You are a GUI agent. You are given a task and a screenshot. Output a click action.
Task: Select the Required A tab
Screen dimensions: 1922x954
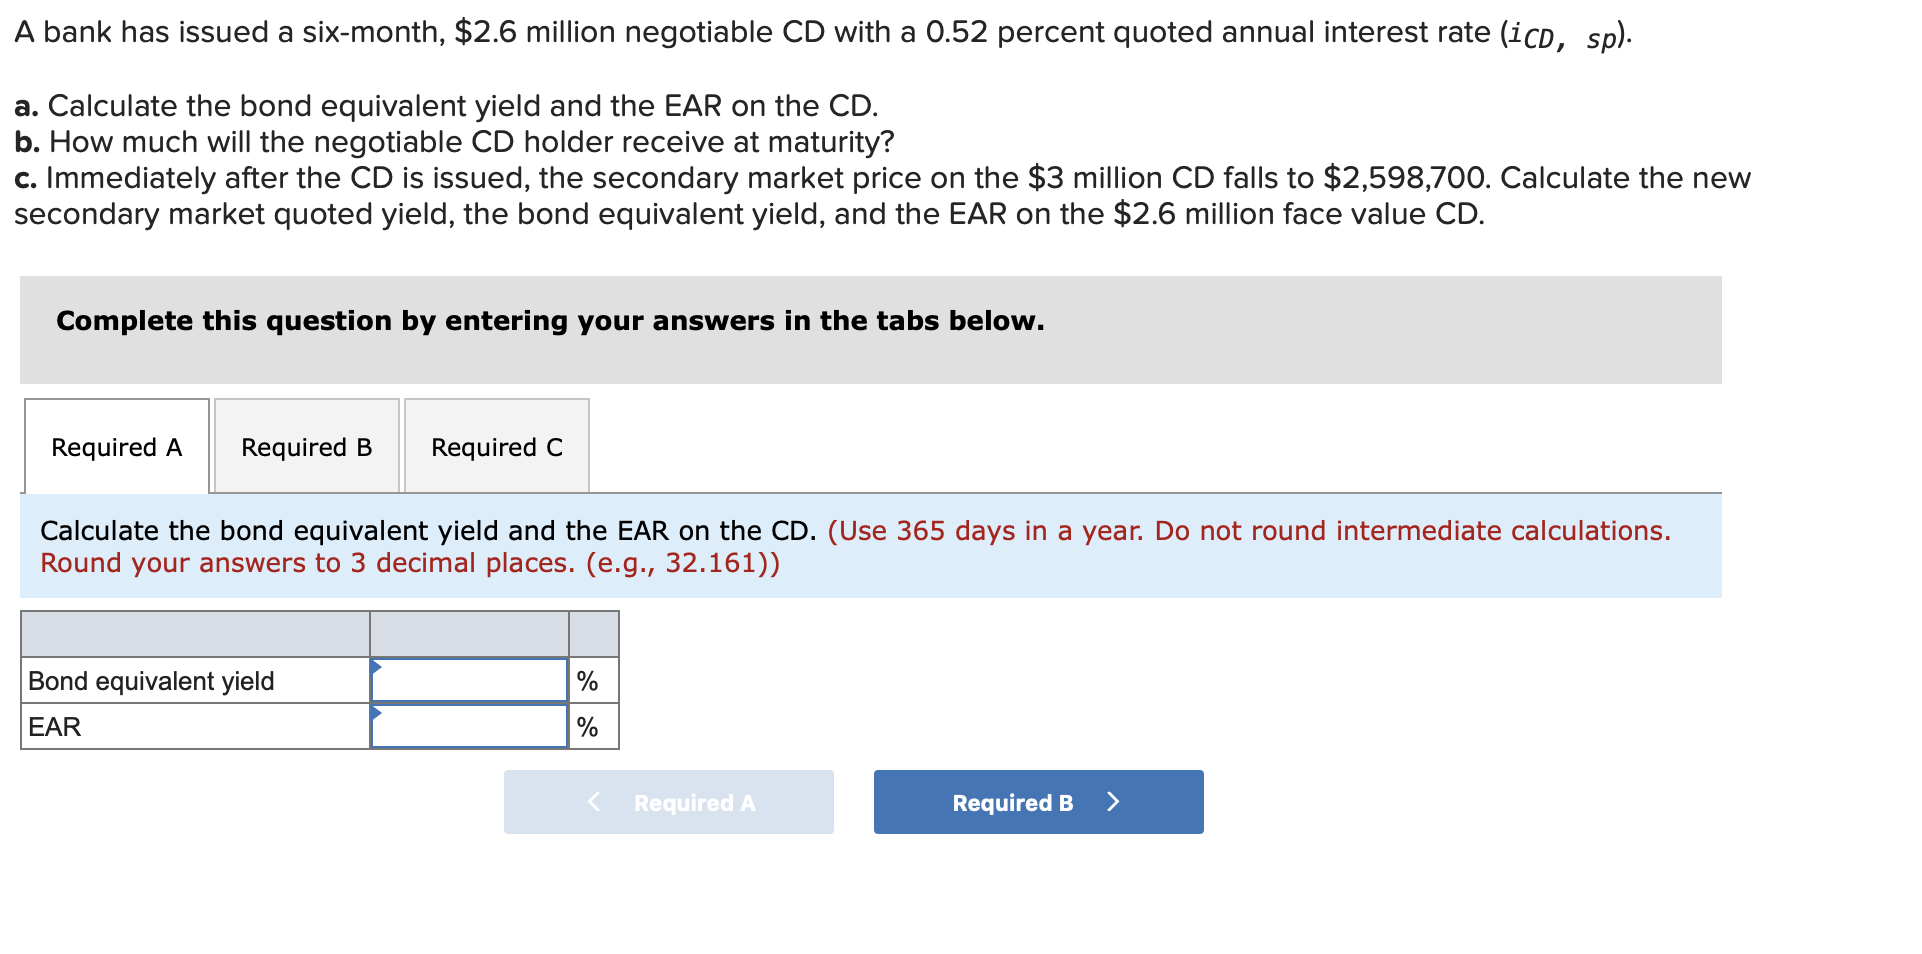(116, 446)
